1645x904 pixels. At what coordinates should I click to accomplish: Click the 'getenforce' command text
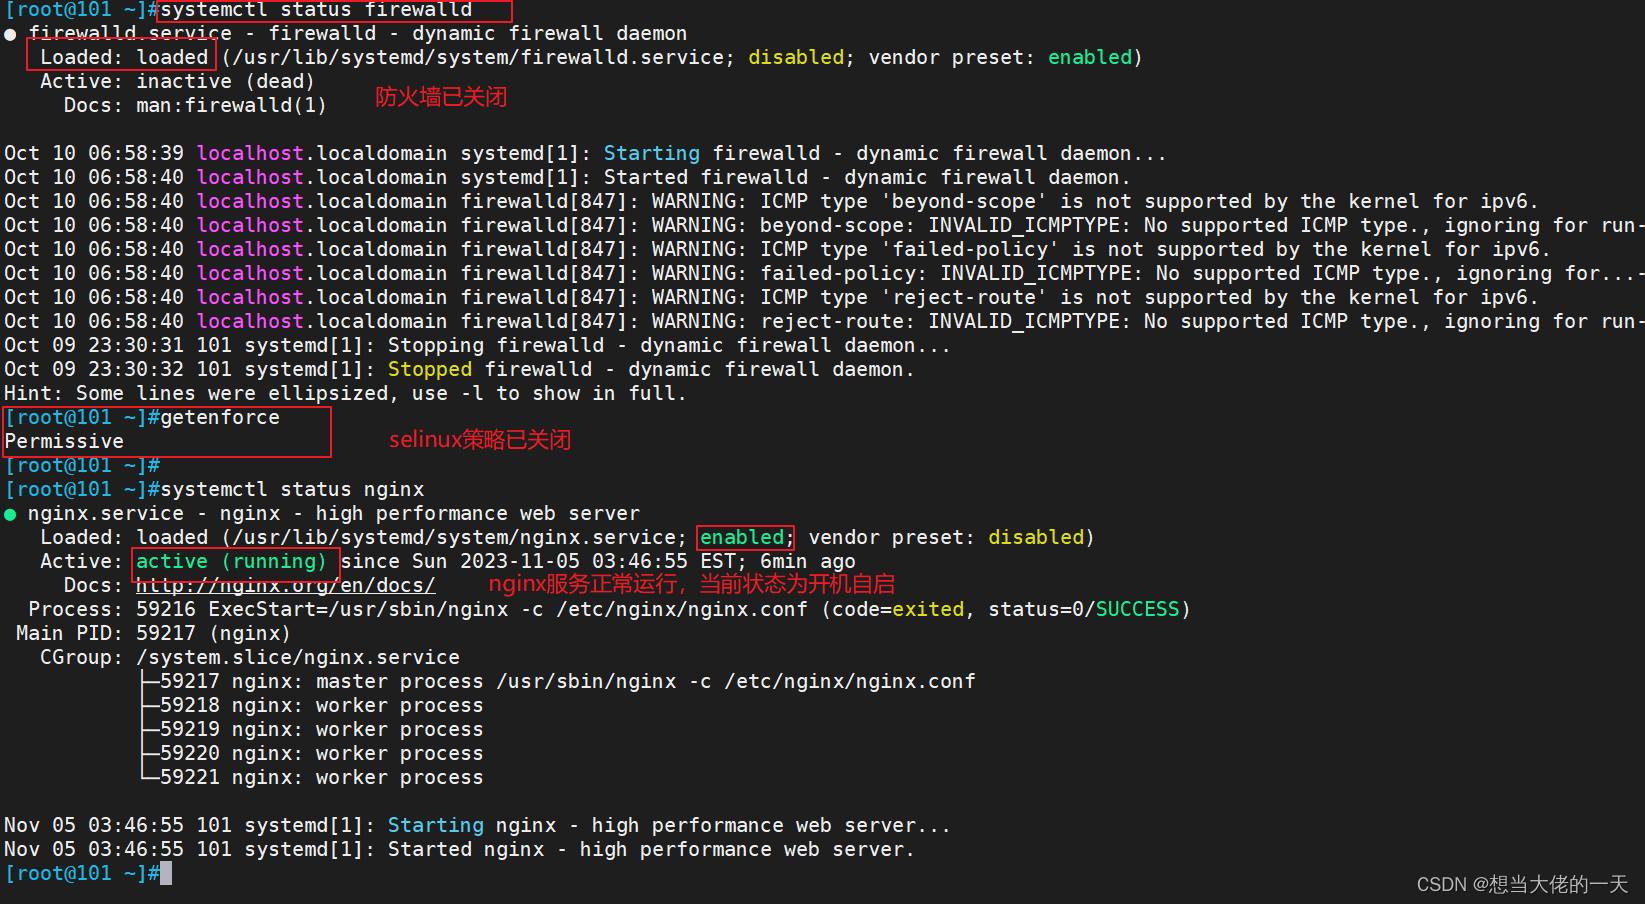[220, 417]
